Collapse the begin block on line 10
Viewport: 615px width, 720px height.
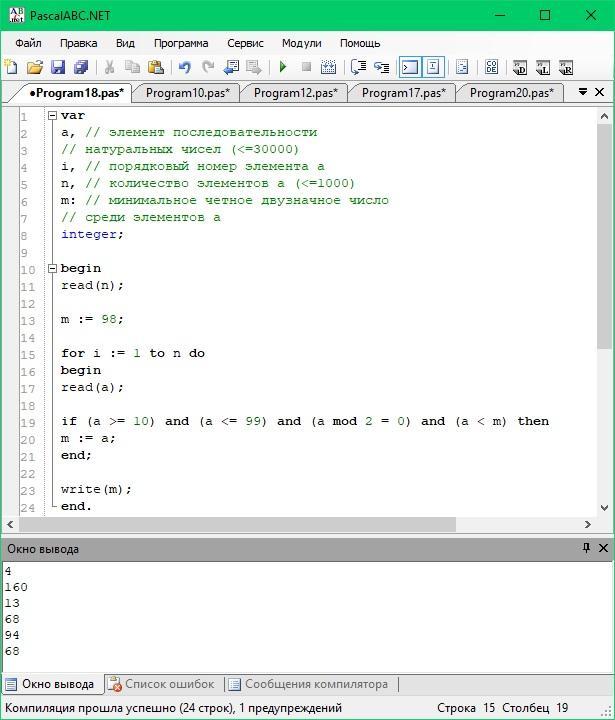tap(52, 269)
